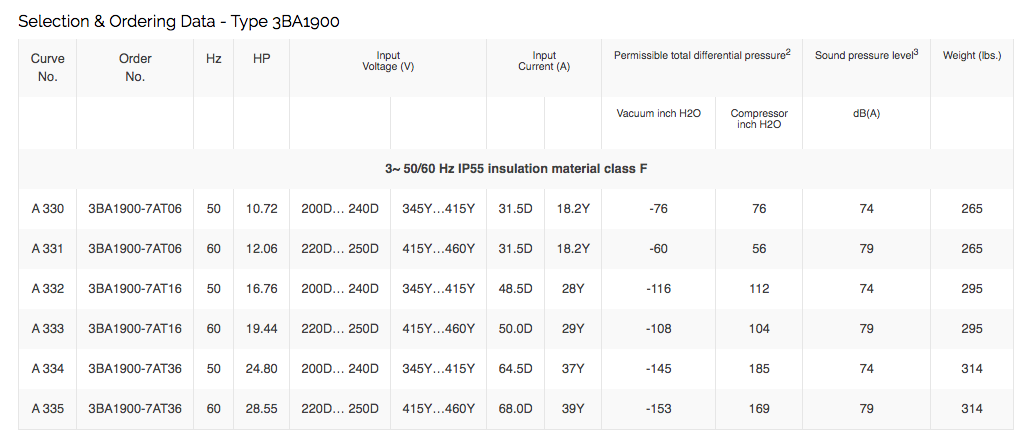
Task: Click the 28.55 HP value
Action: (x=262, y=409)
